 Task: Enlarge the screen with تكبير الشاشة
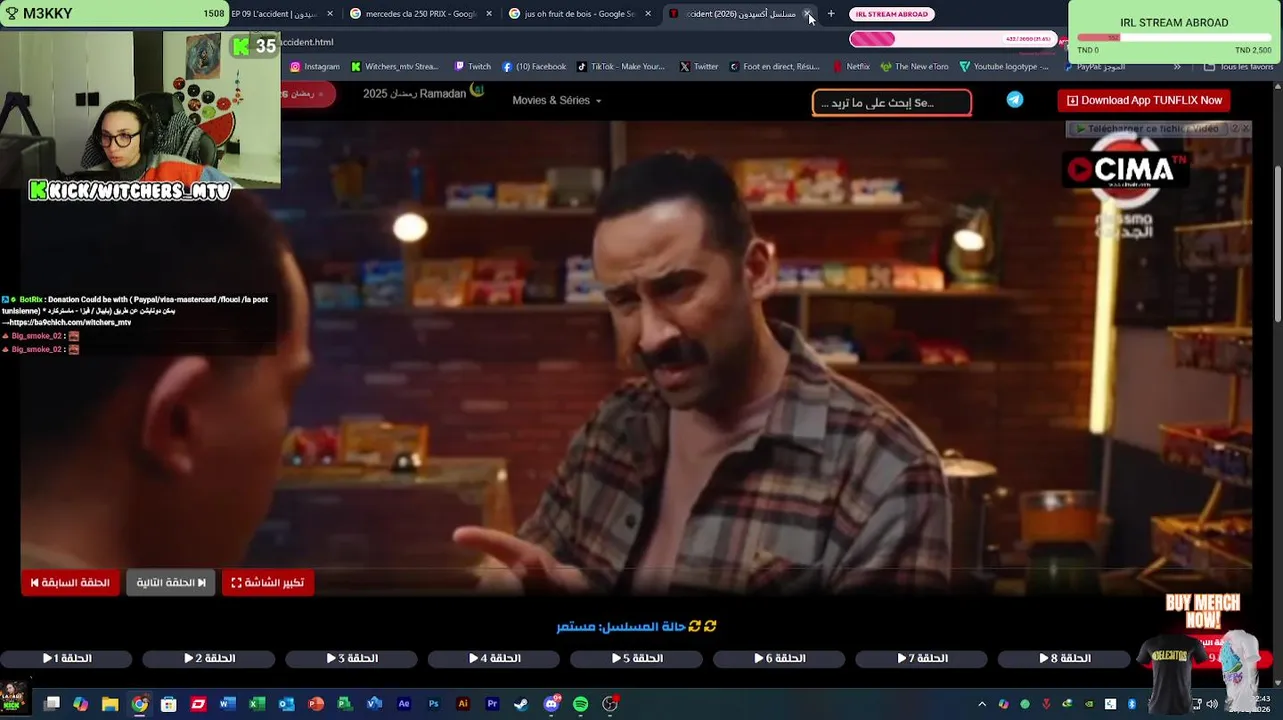pos(268,582)
